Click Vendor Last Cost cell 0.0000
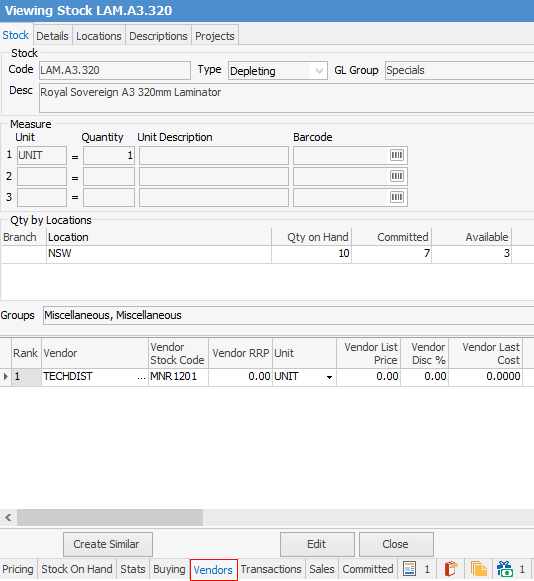Screen dimensions: 534x581 click(485, 377)
